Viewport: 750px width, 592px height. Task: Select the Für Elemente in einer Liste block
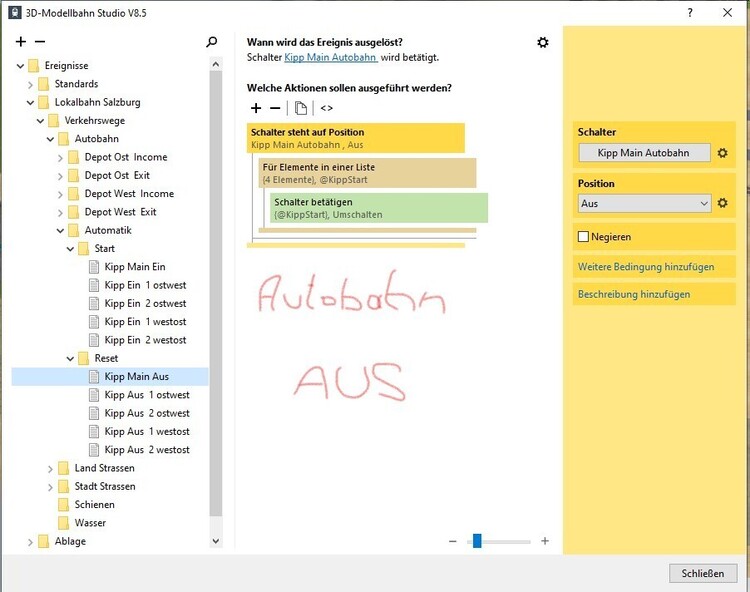(x=367, y=173)
